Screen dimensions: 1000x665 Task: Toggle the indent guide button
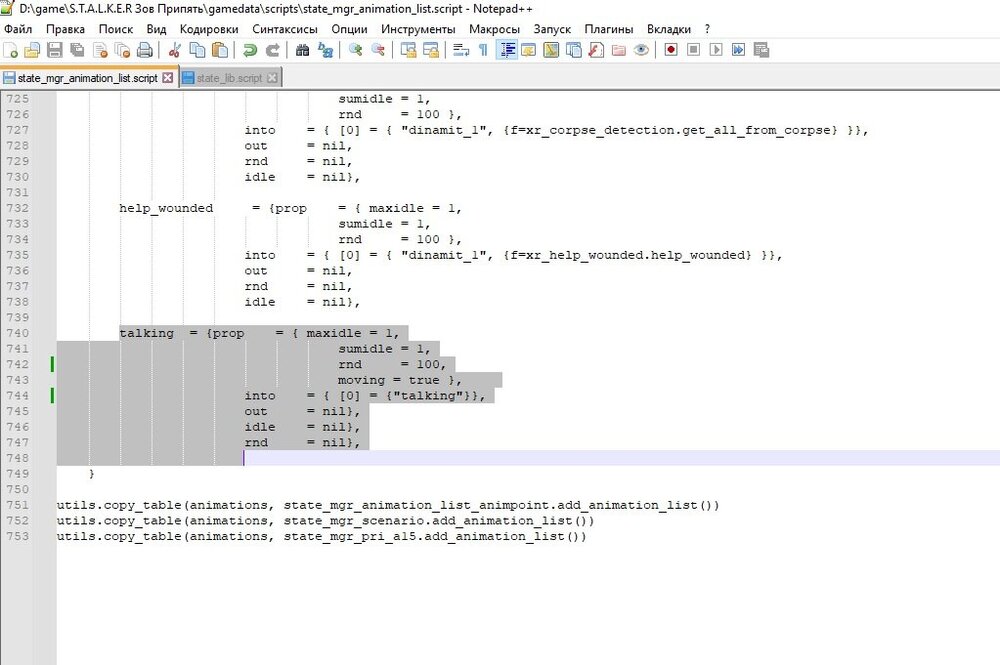click(506, 50)
